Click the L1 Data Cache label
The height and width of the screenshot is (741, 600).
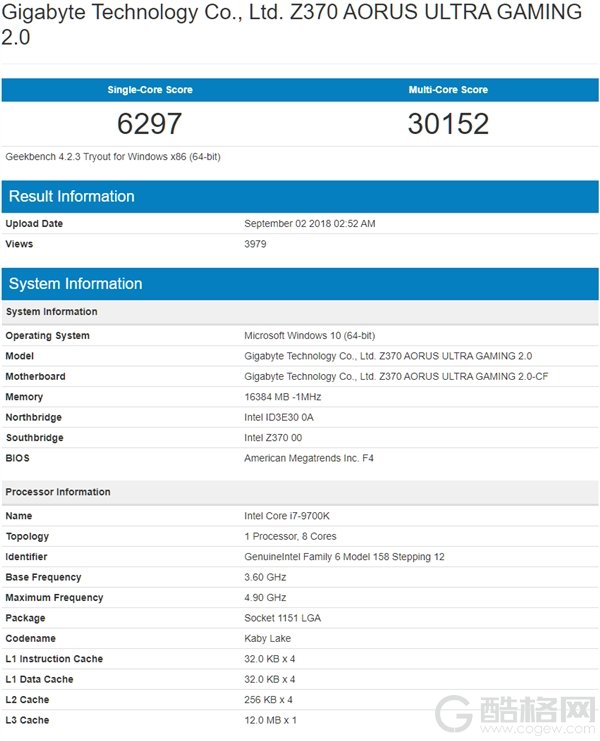coord(39,679)
